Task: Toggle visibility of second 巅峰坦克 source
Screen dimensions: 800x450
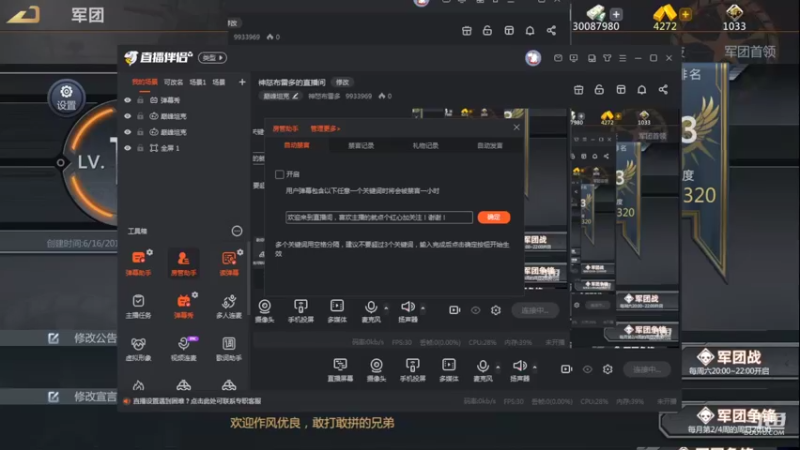Action: click(128, 132)
